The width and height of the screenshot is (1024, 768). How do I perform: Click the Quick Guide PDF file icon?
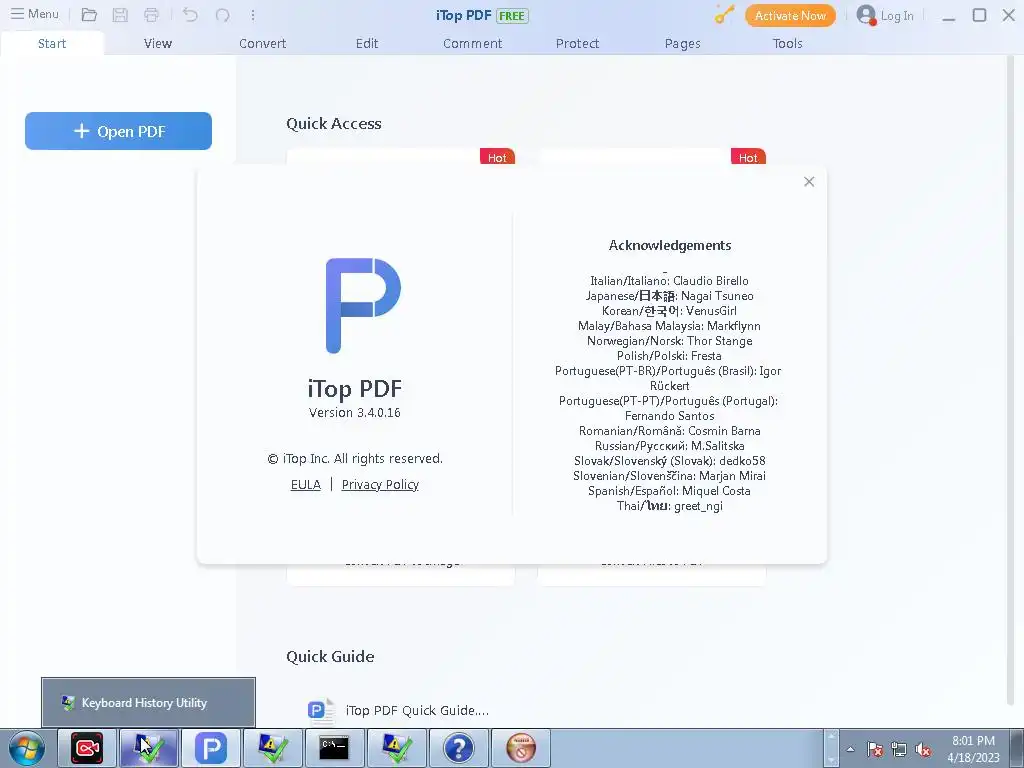coord(321,711)
